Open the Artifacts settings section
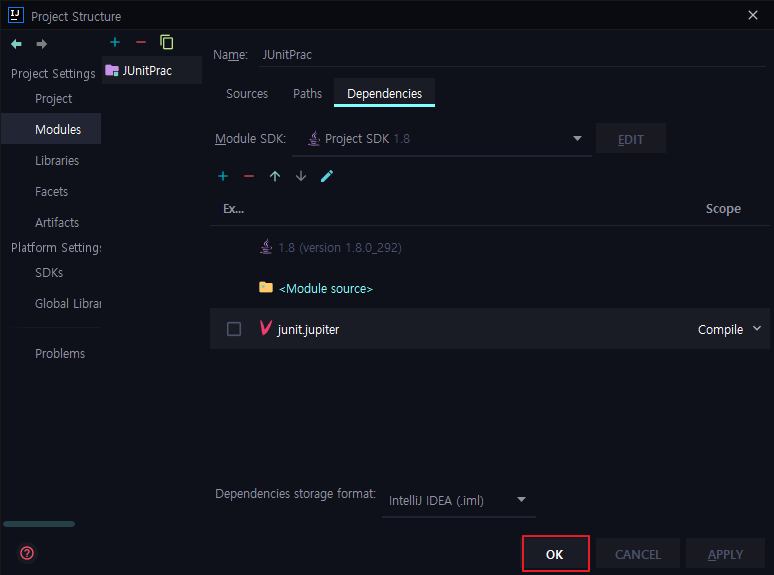The width and height of the screenshot is (774, 575). pyautogui.click(x=57, y=223)
